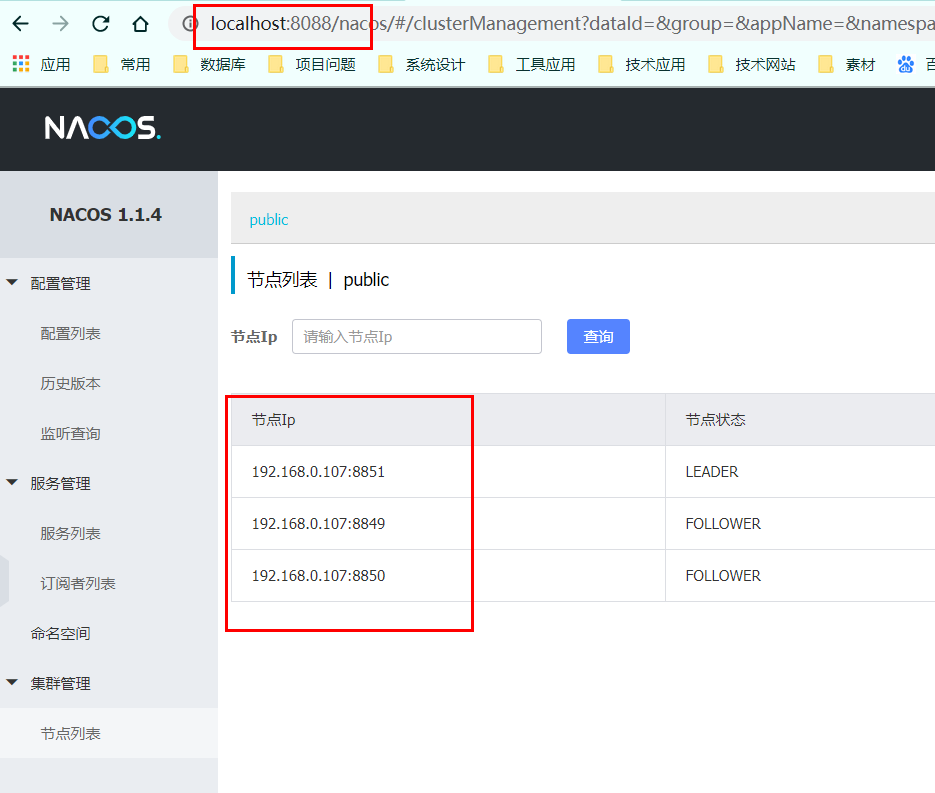Collapse the 集群管理 menu arrow

coord(12,682)
